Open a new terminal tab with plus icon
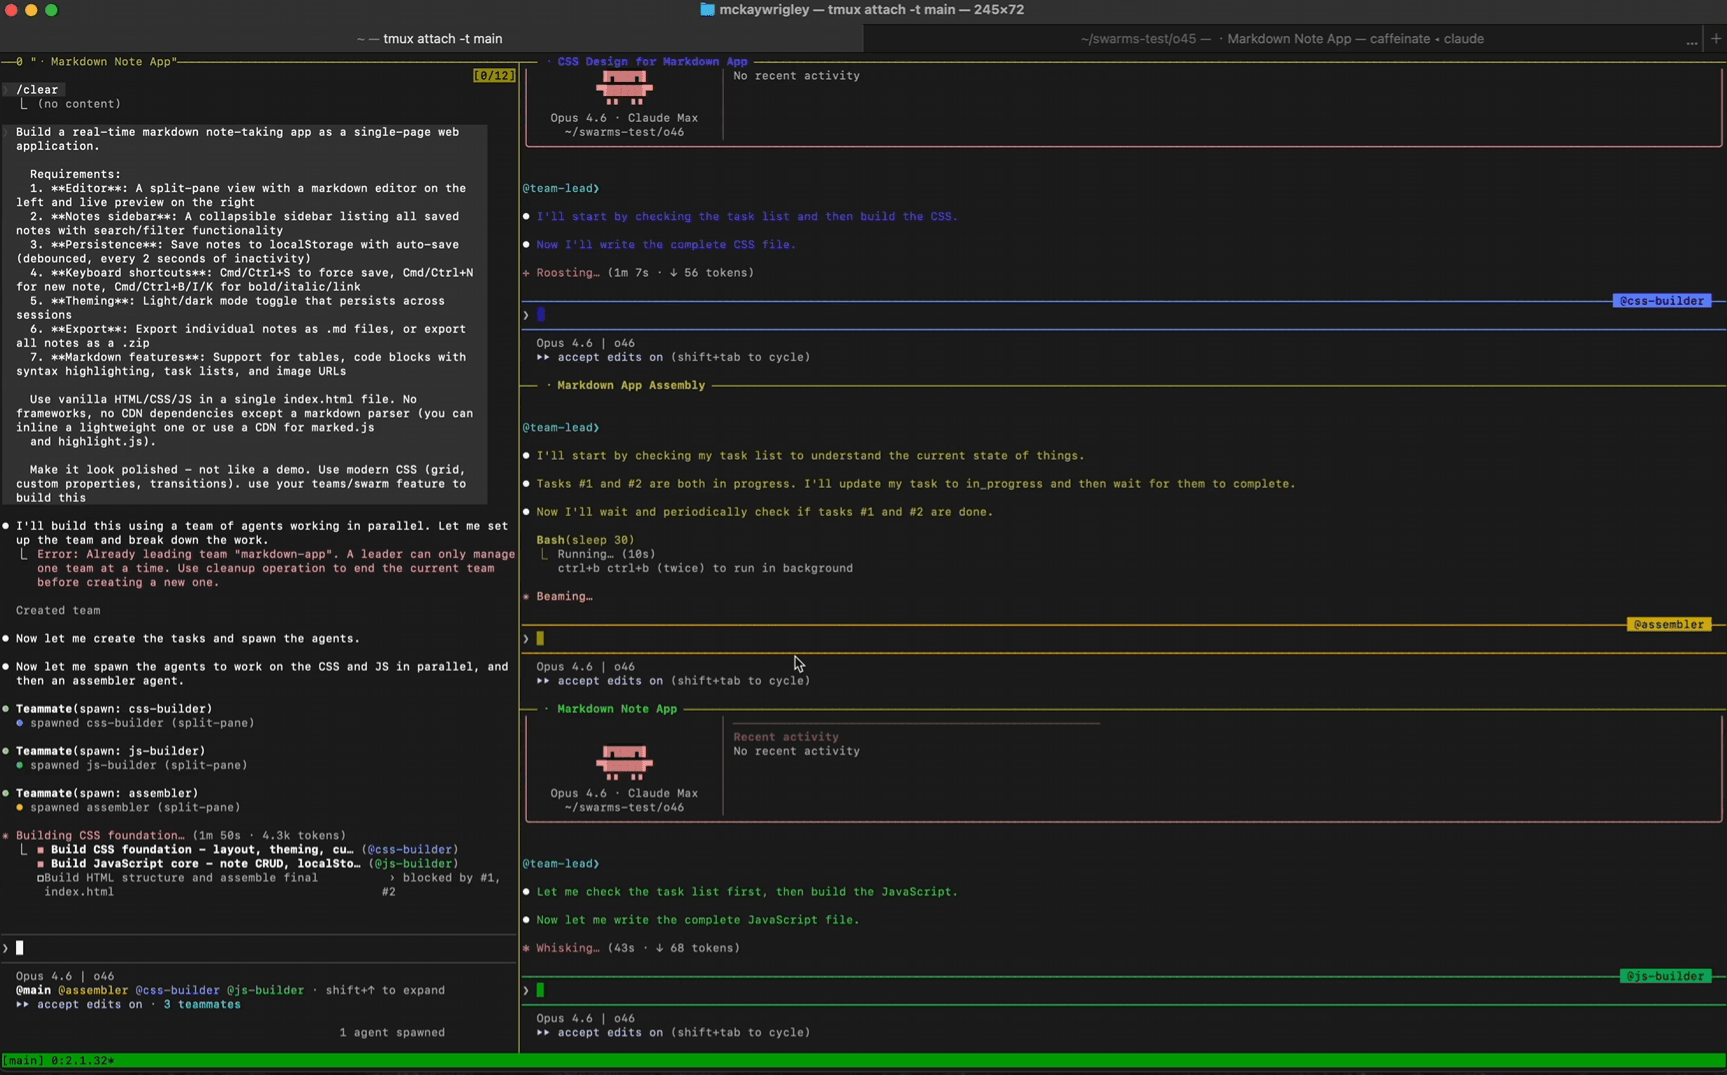 [x=1716, y=39]
